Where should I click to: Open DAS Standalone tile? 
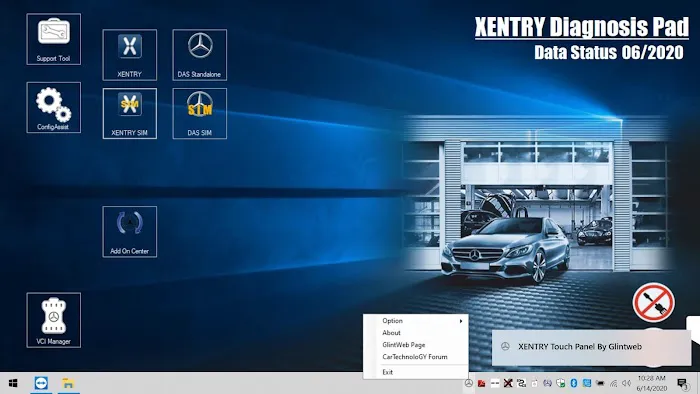[200, 55]
